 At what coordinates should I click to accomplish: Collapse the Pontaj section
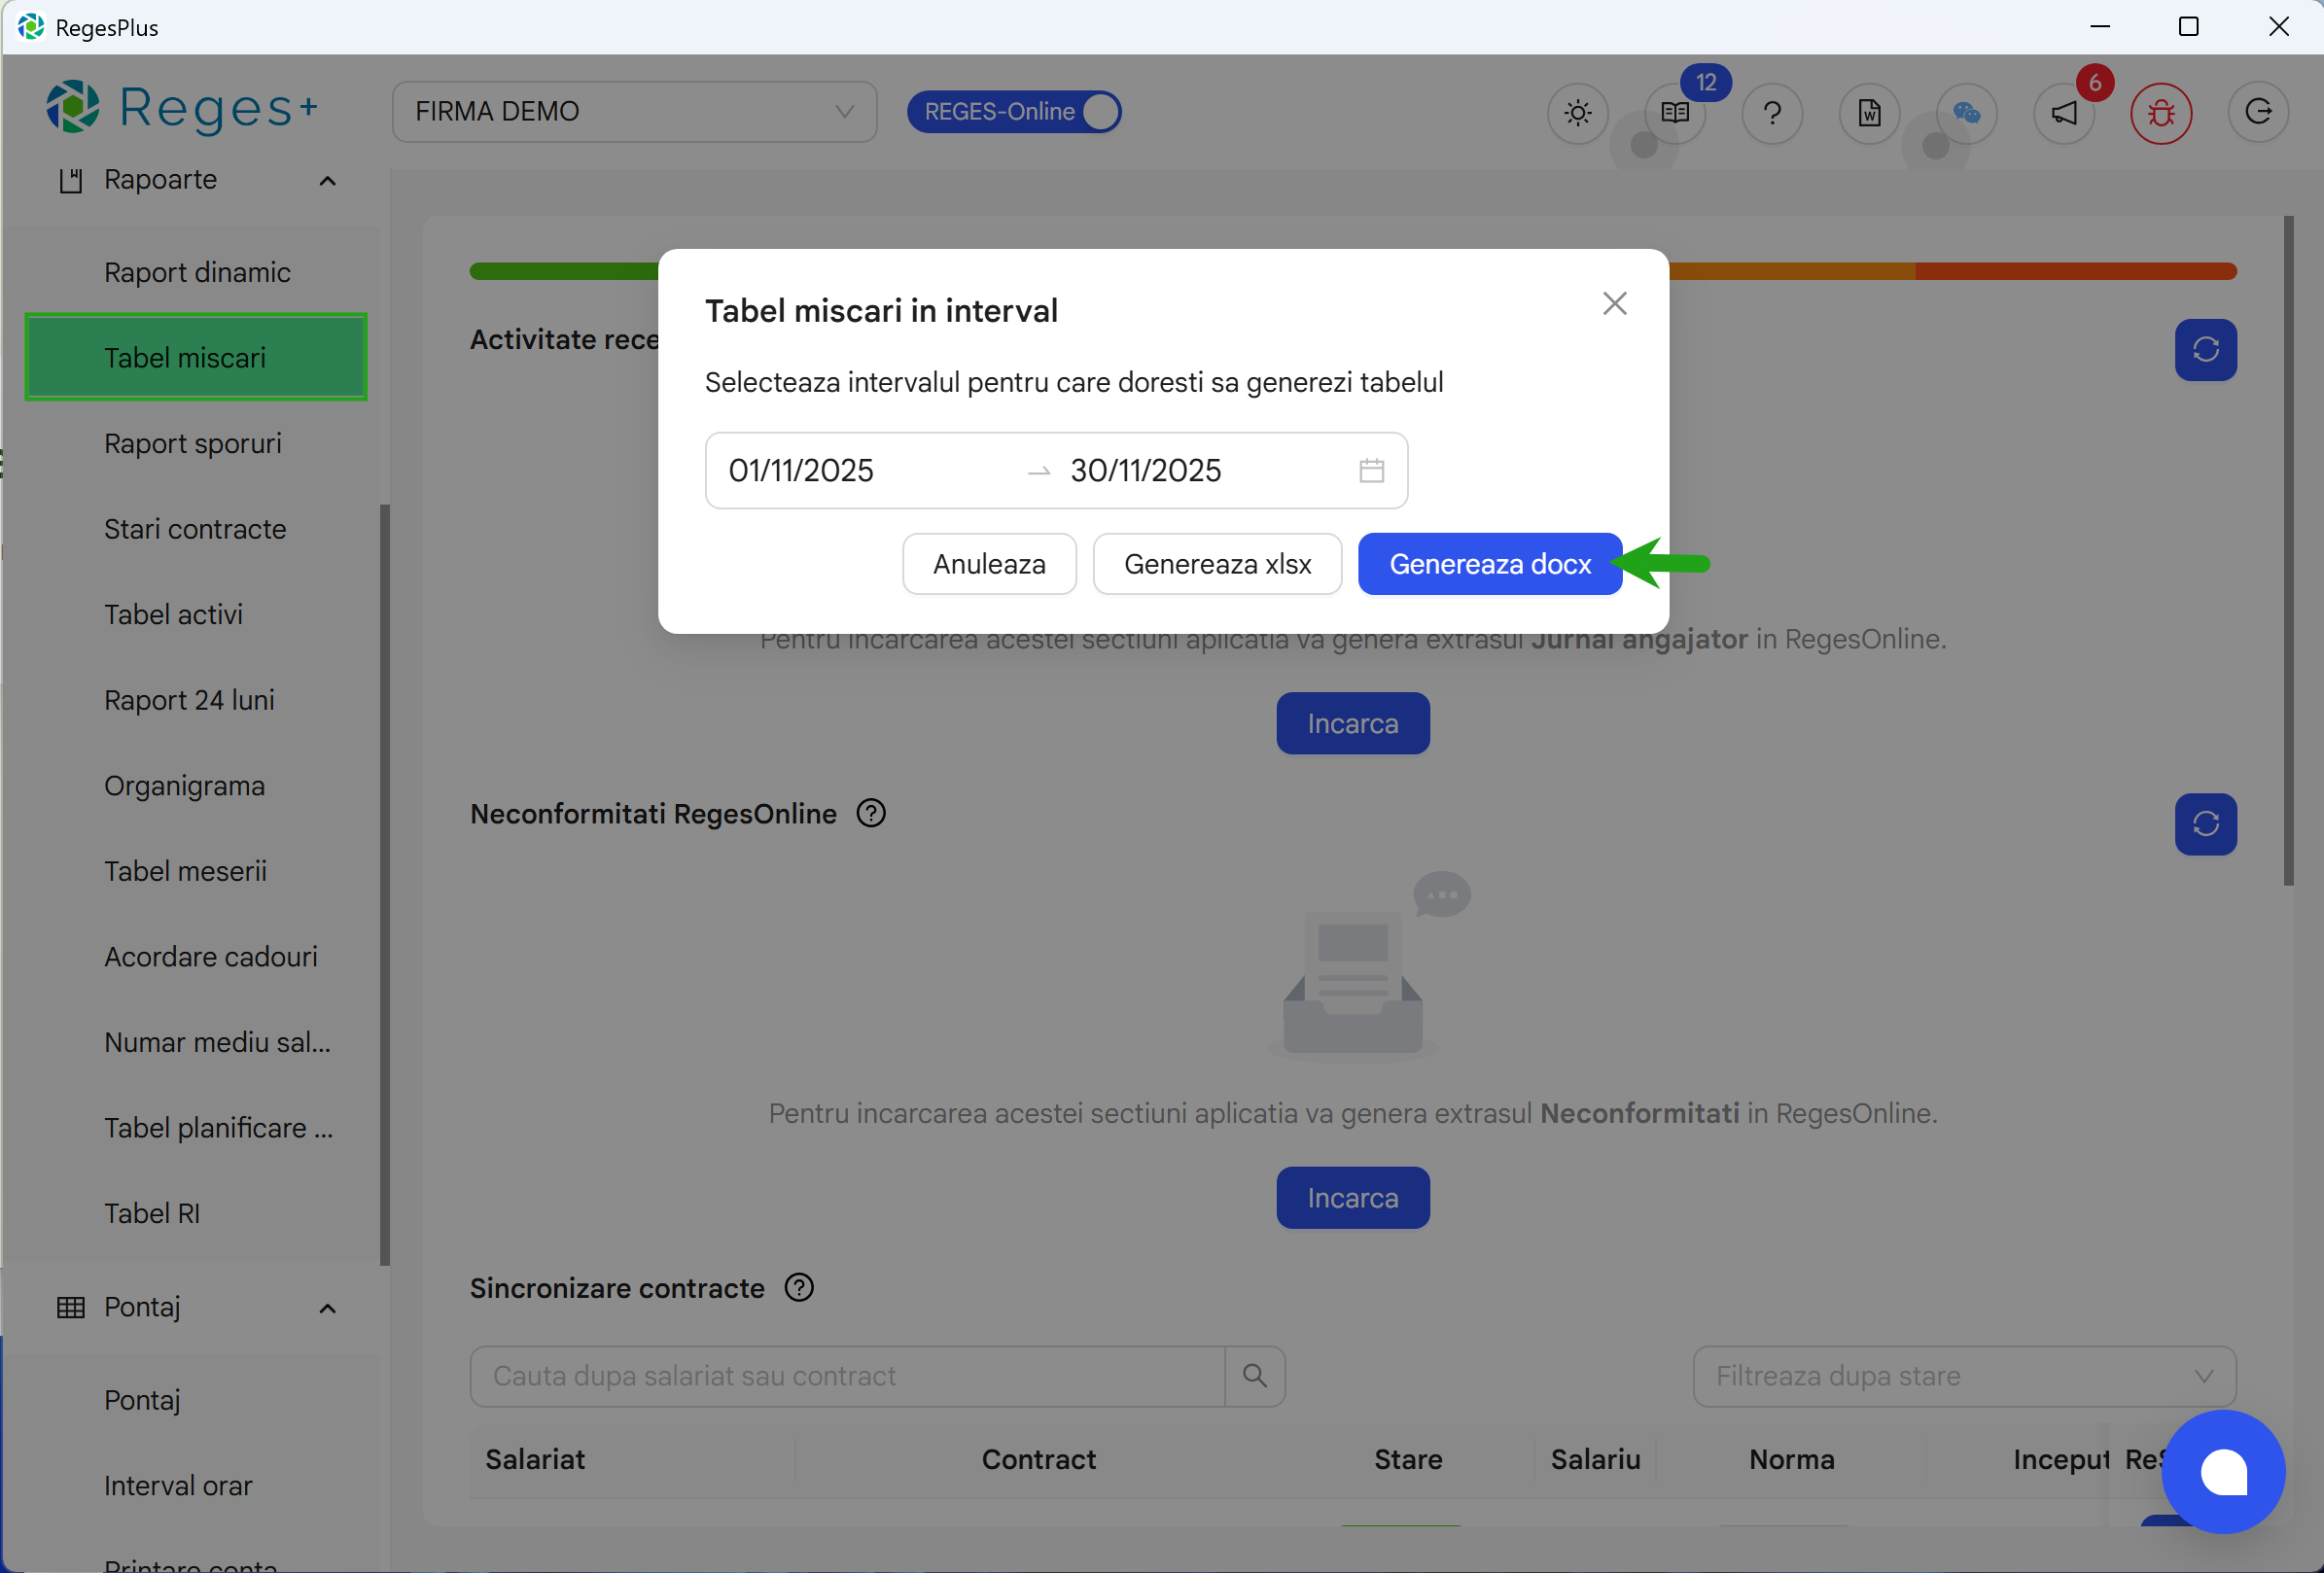click(327, 1307)
